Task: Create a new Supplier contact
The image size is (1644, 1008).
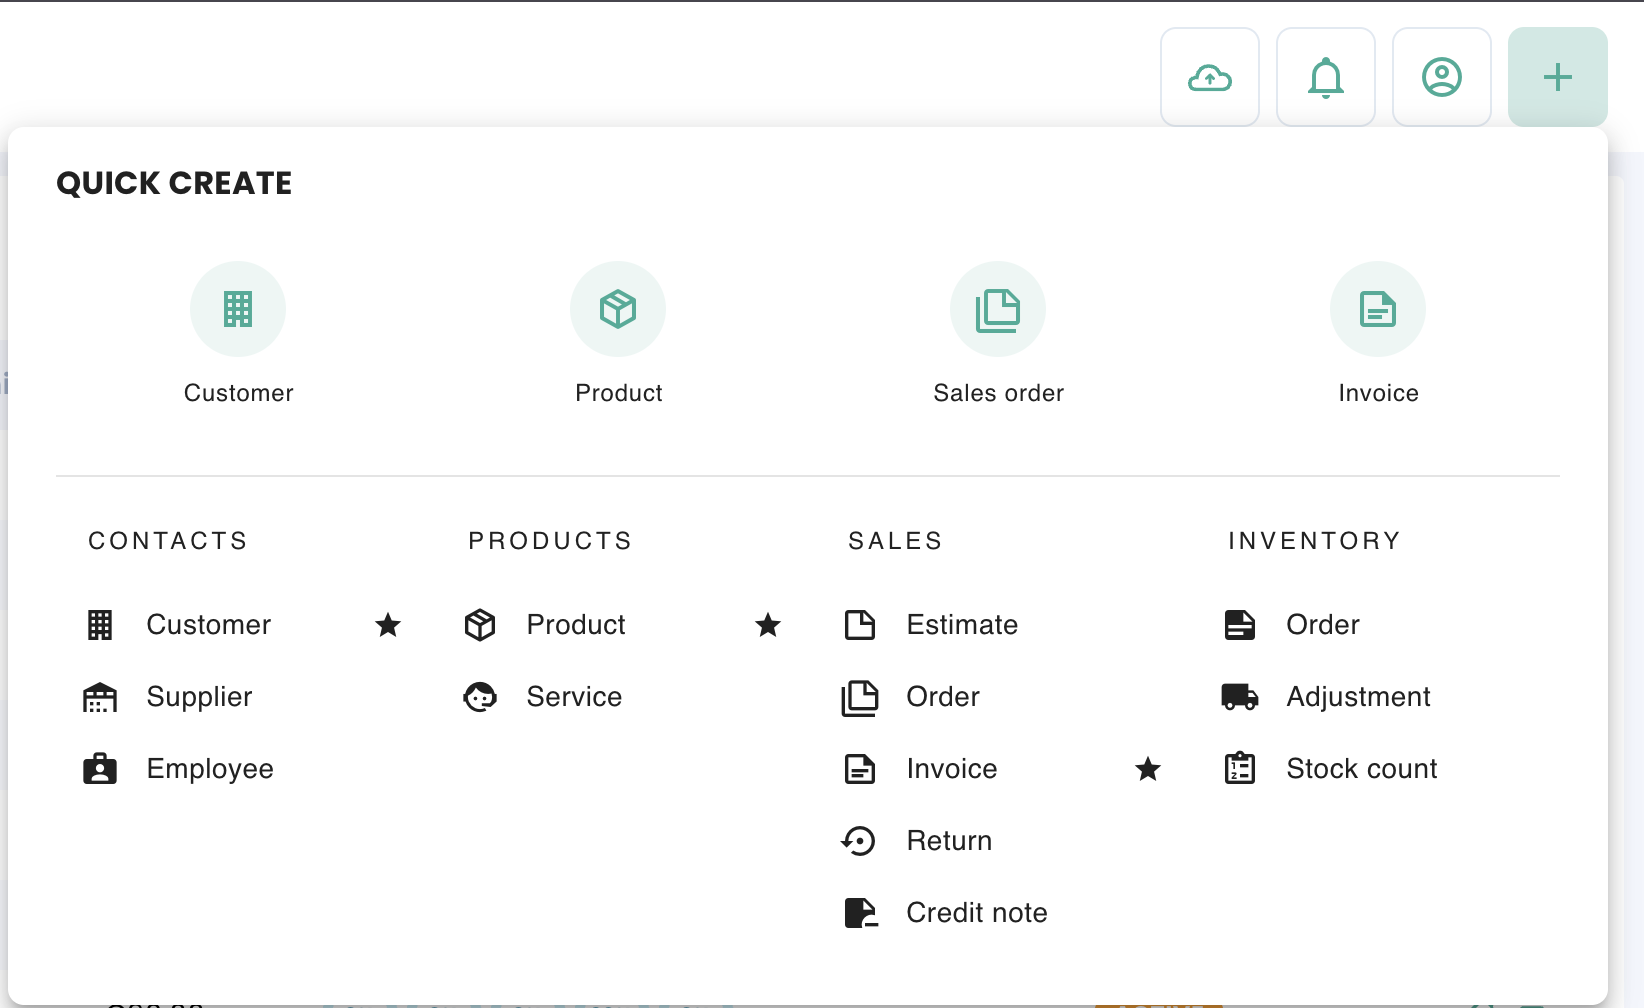Action: coord(199,697)
